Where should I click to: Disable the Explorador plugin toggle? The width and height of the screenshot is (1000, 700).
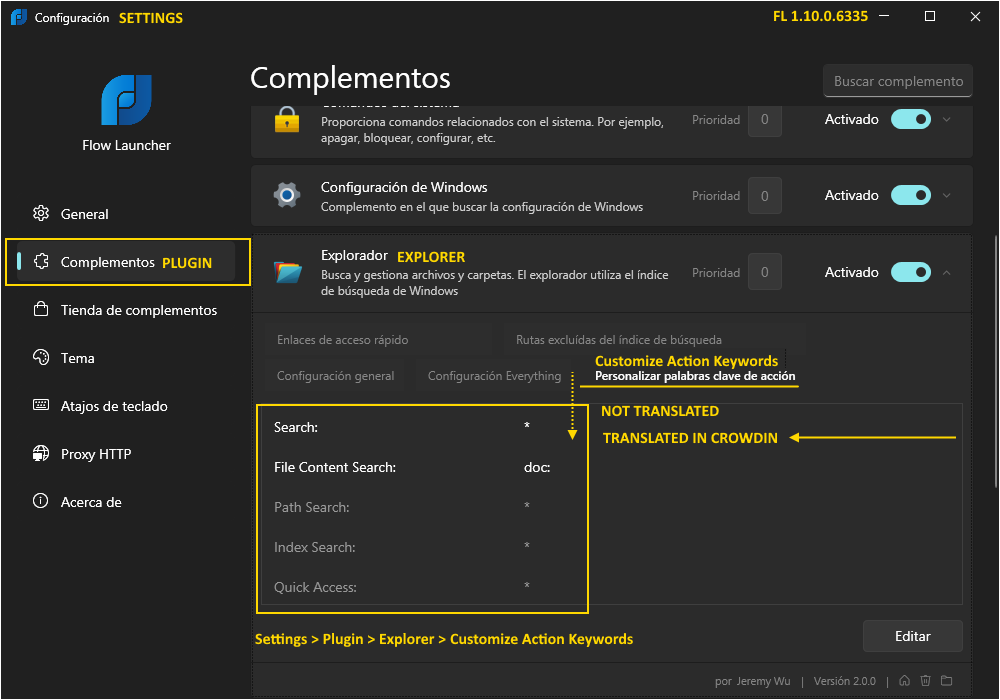click(911, 271)
